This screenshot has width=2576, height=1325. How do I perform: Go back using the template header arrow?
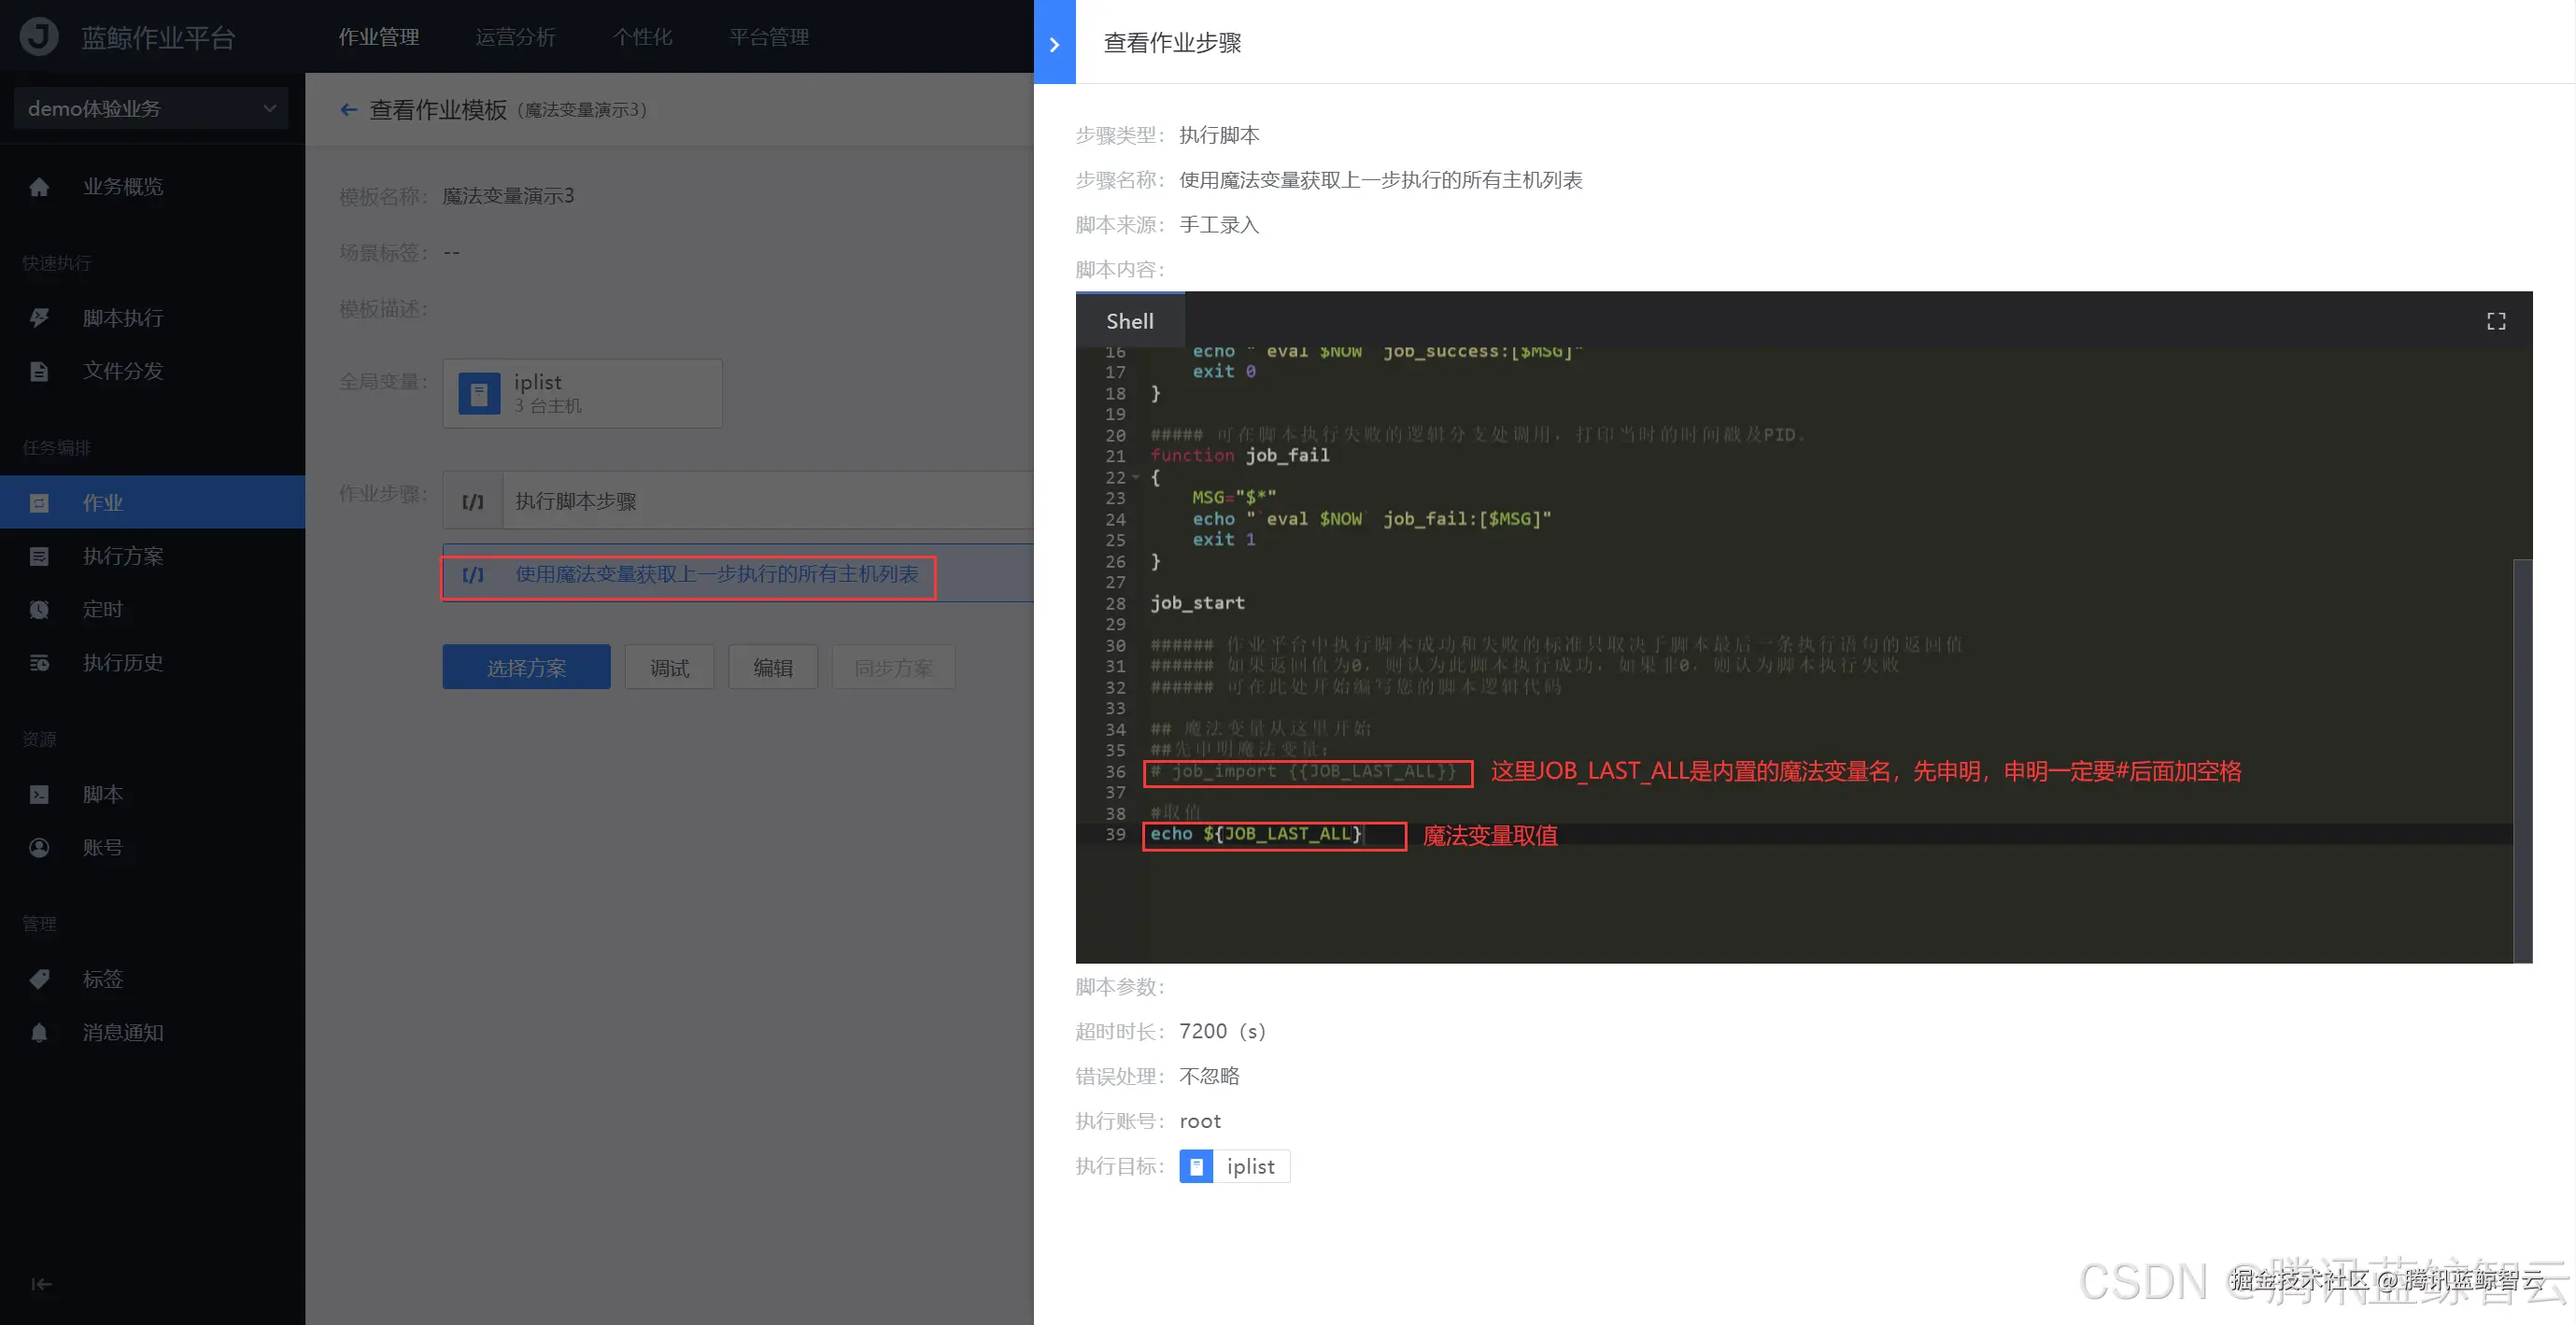pos(348,110)
